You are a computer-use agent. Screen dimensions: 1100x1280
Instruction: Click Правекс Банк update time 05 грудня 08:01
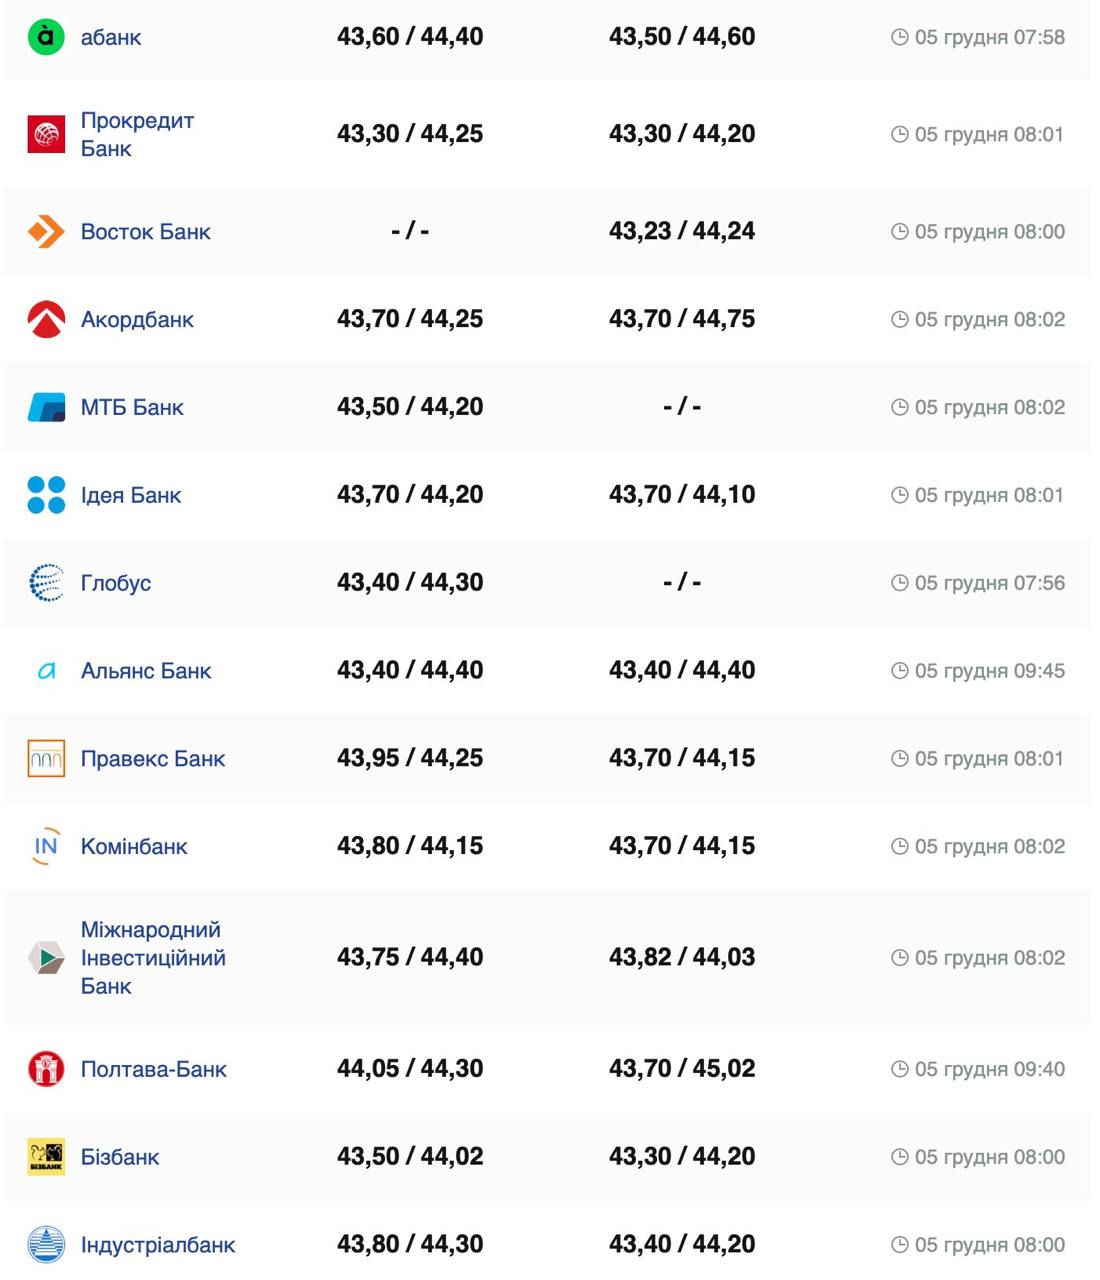tap(989, 759)
